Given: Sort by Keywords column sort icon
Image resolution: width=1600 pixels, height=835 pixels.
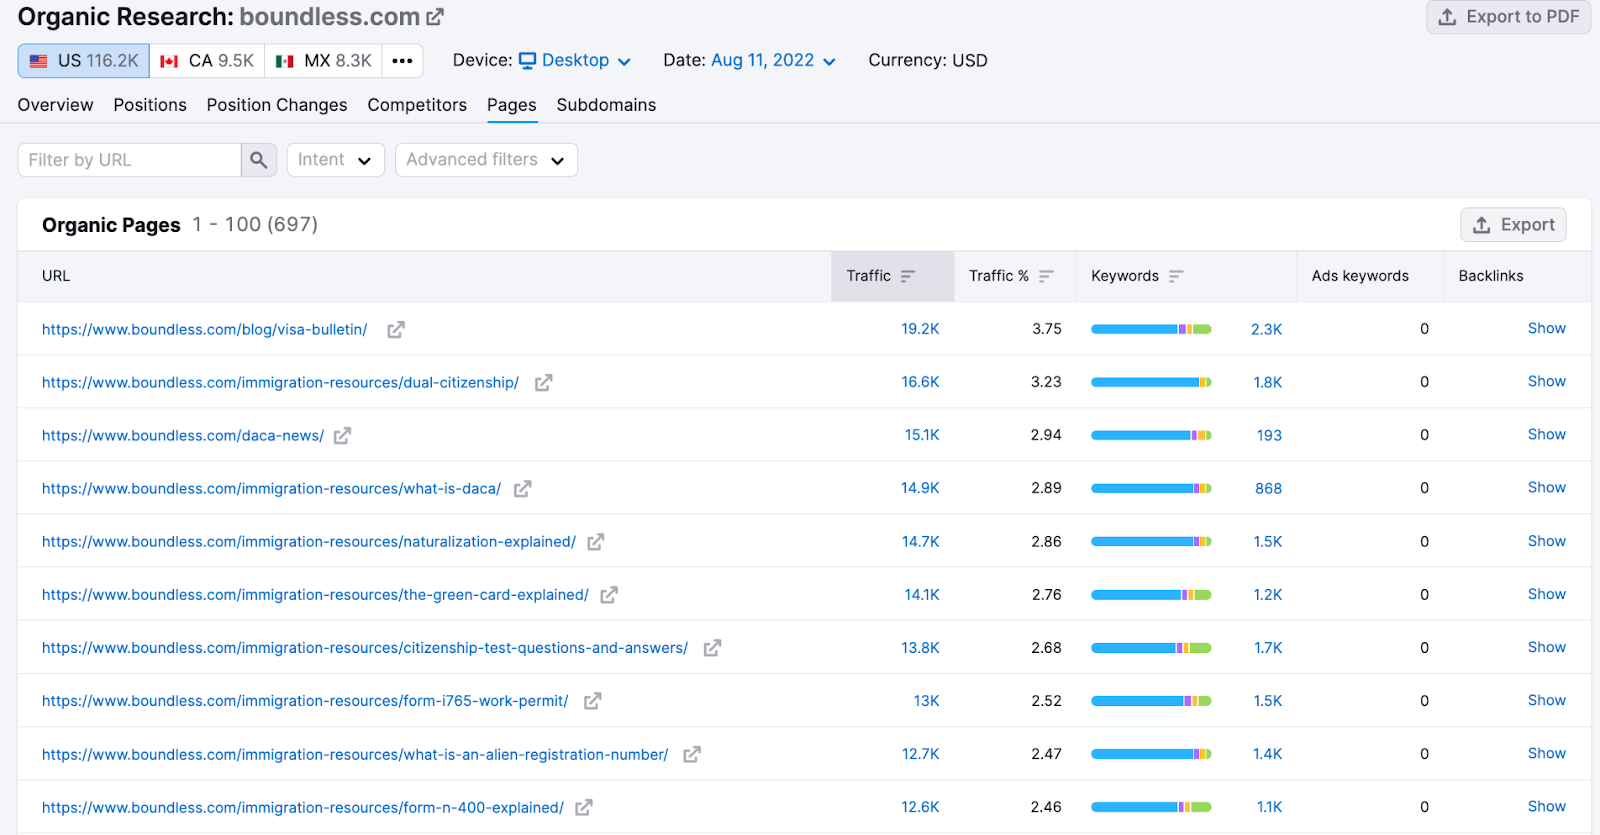Looking at the screenshot, I should (x=1176, y=276).
